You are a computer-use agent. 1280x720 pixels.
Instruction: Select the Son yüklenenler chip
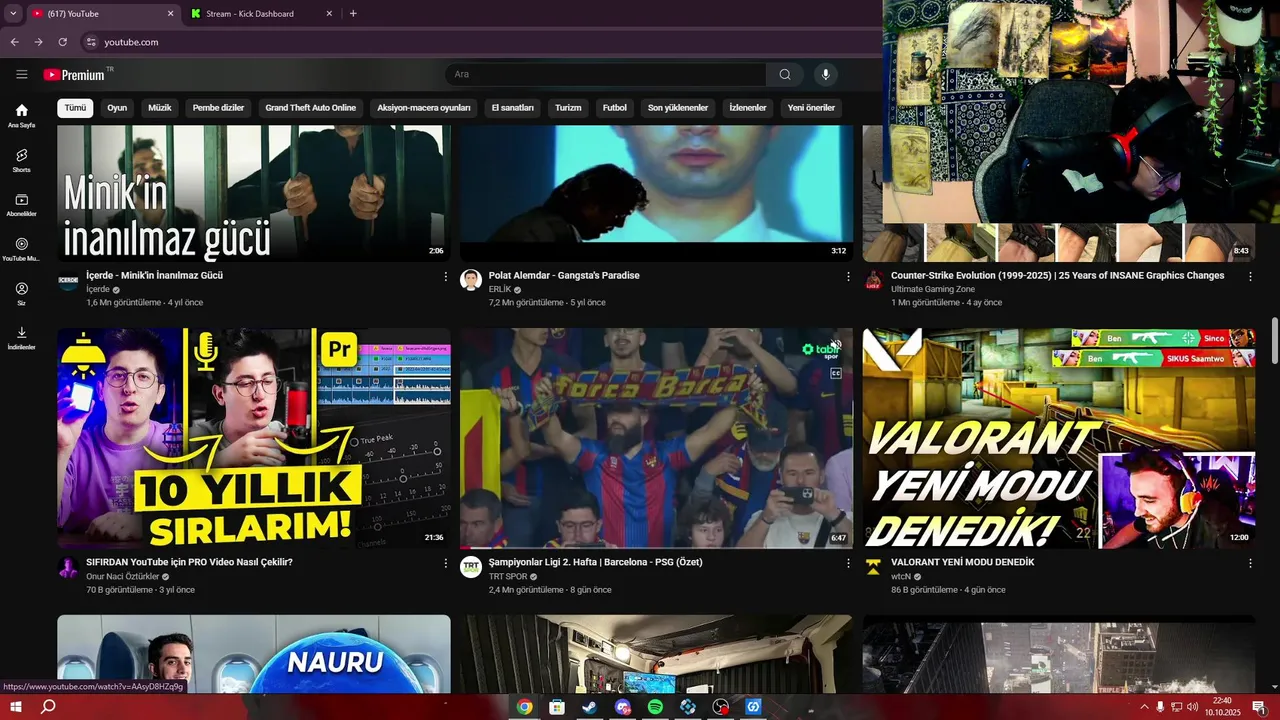(678, 108)
